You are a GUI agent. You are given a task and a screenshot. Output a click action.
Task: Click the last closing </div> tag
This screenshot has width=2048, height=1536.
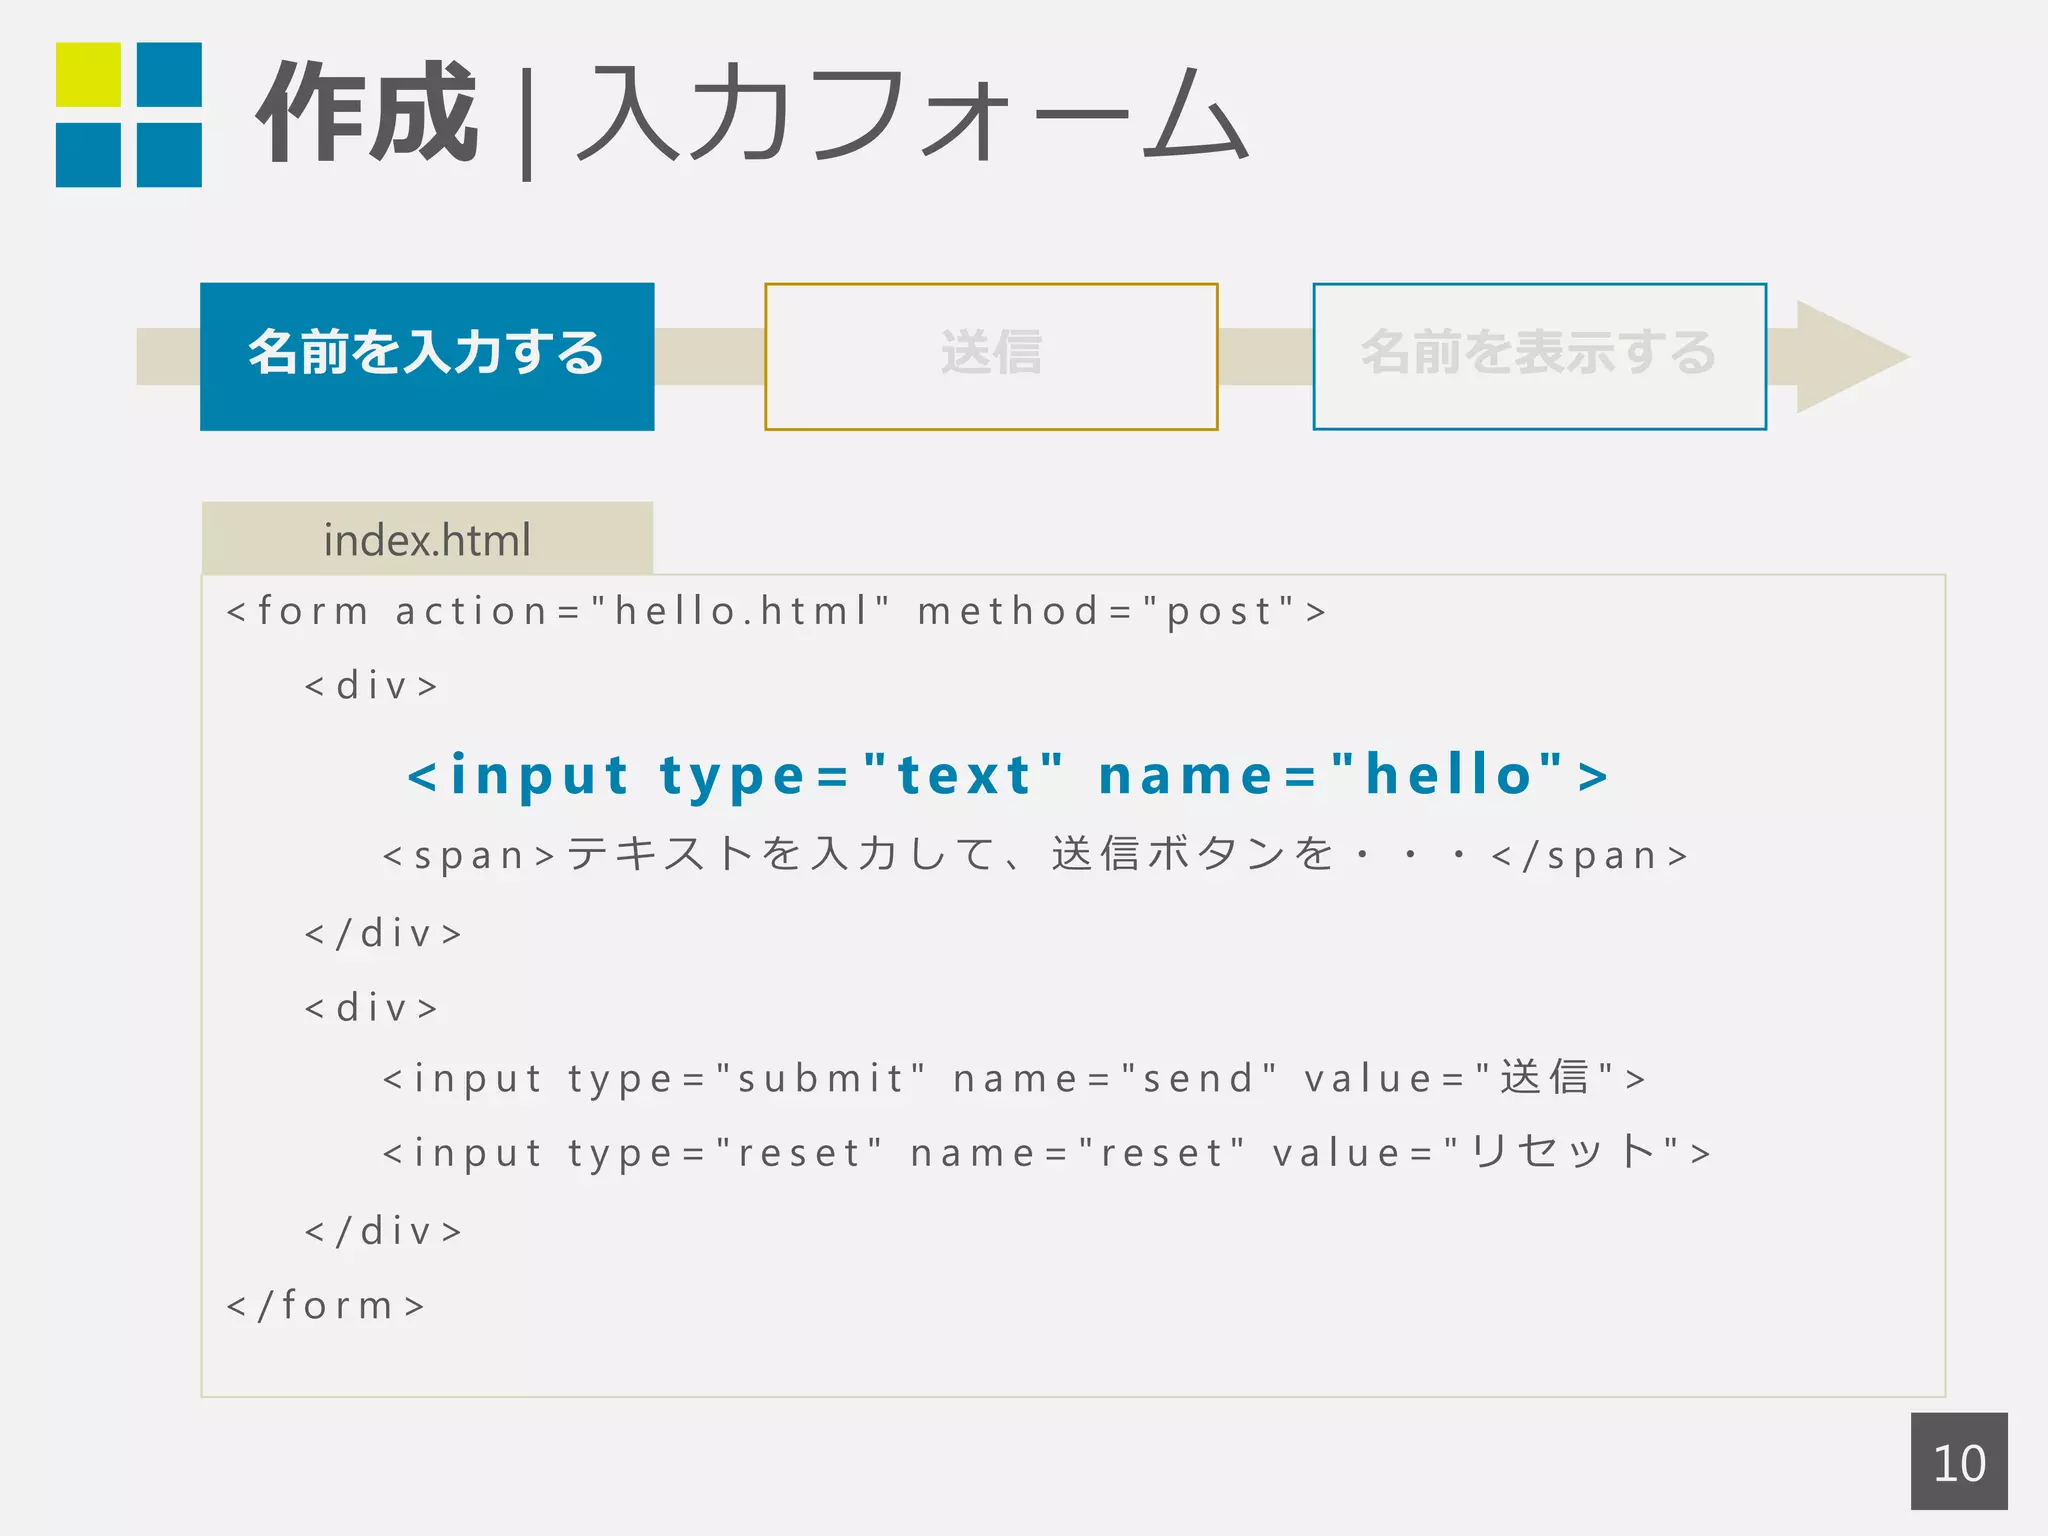click(x=383, y=1231)
